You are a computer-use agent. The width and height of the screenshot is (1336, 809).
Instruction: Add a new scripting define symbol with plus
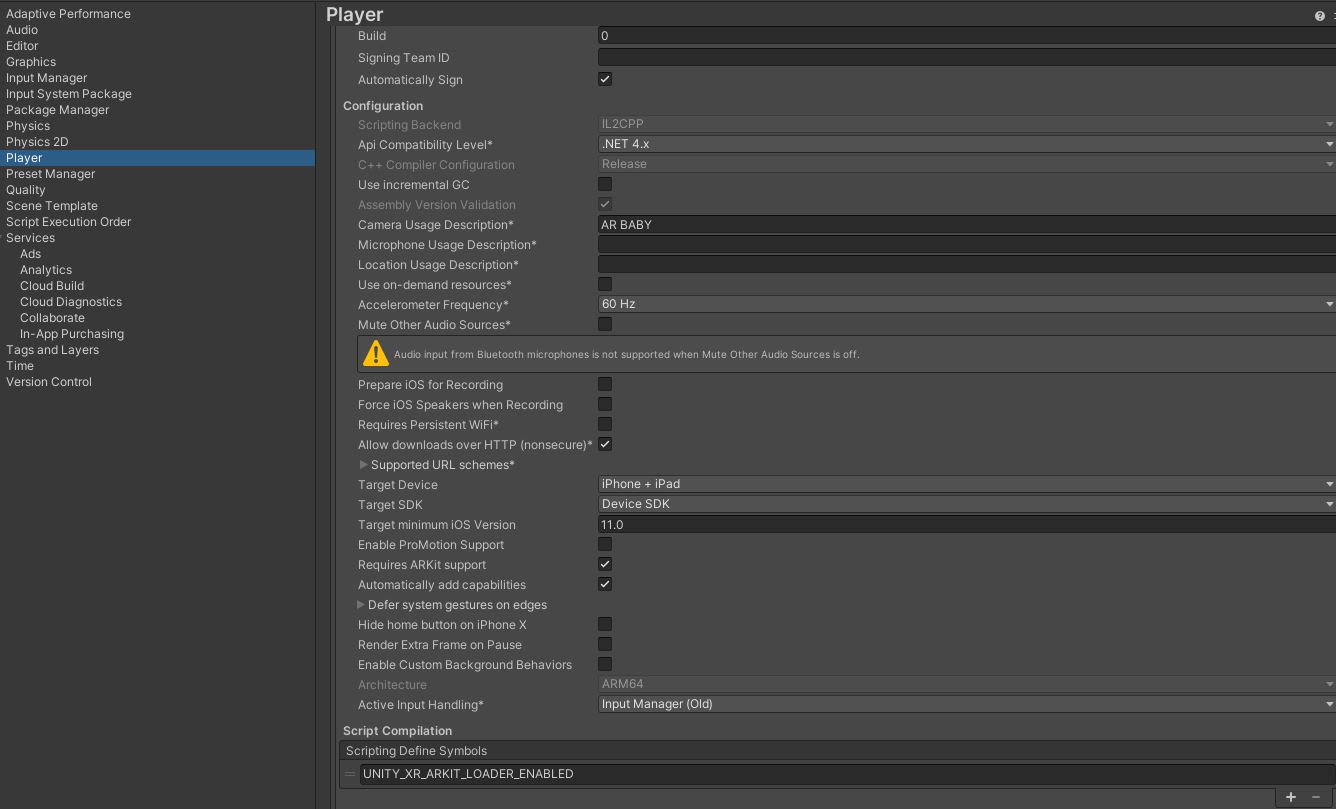click(x=1291, y=797)
